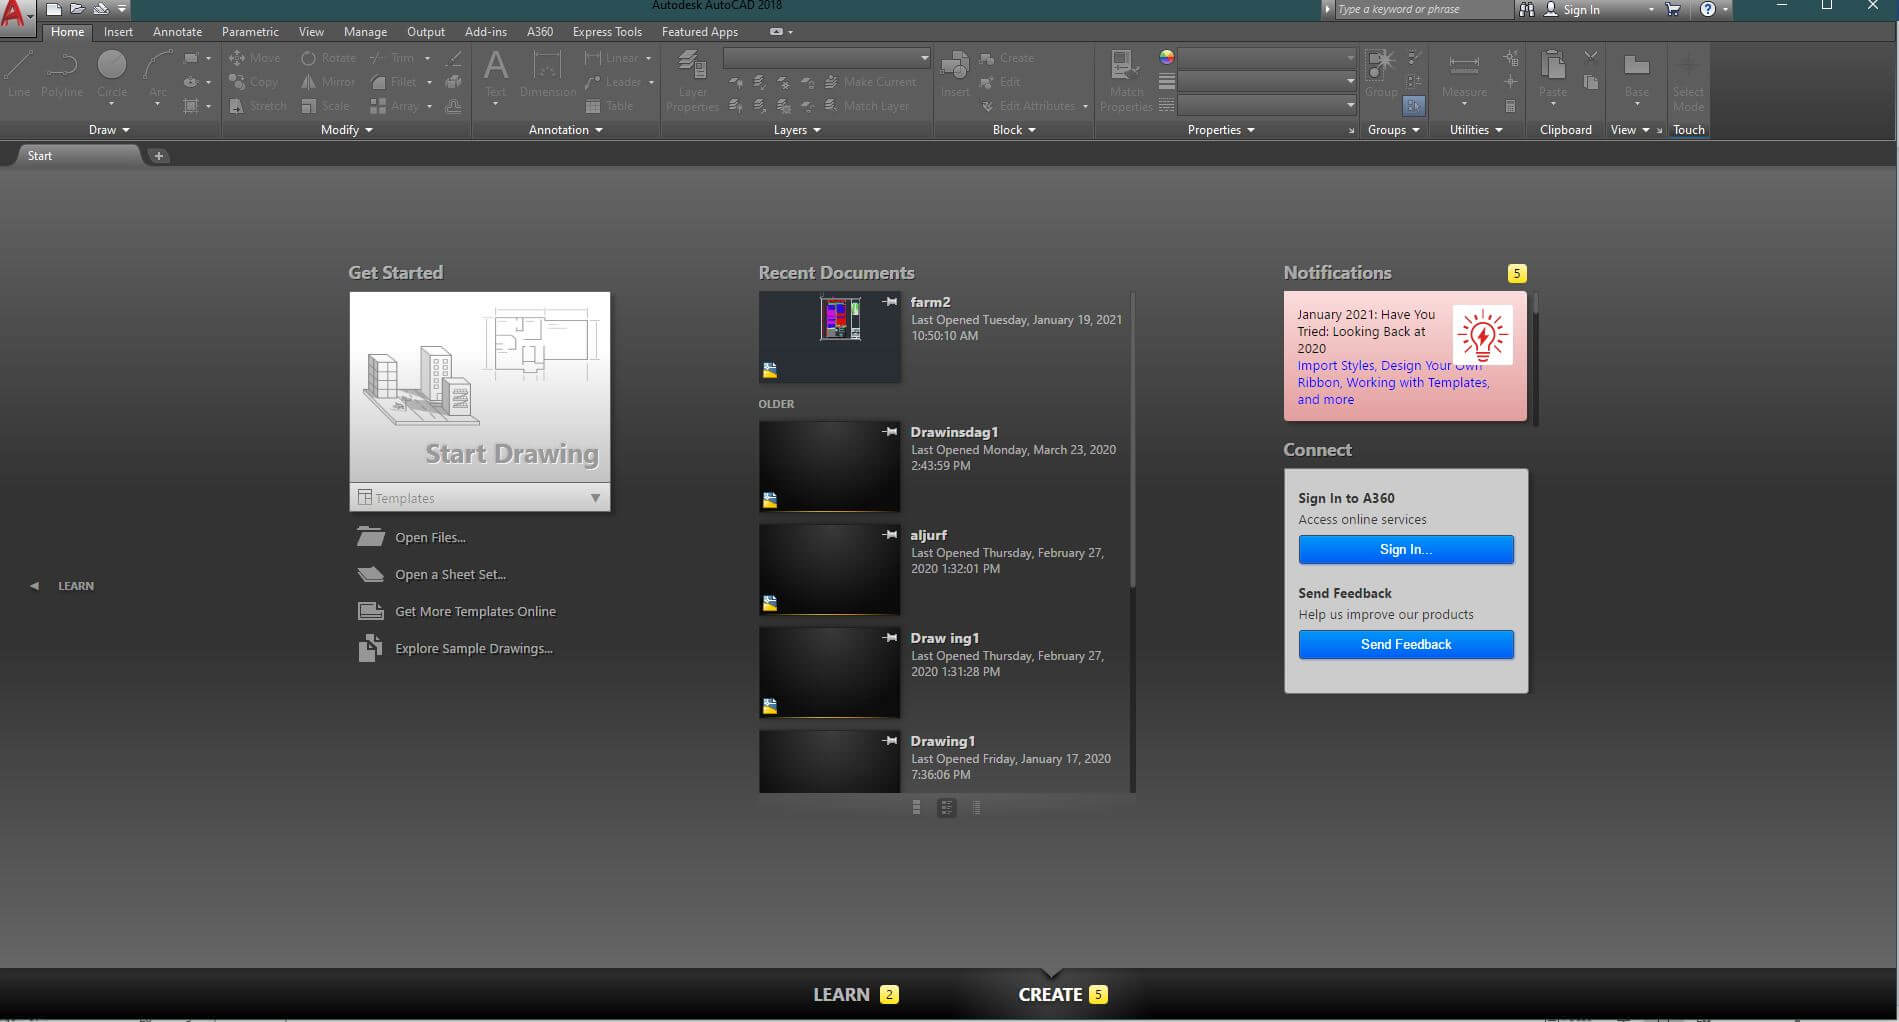The image size is (1899, 1022).
Task: Choose the Scale tool
Action: 326,106
